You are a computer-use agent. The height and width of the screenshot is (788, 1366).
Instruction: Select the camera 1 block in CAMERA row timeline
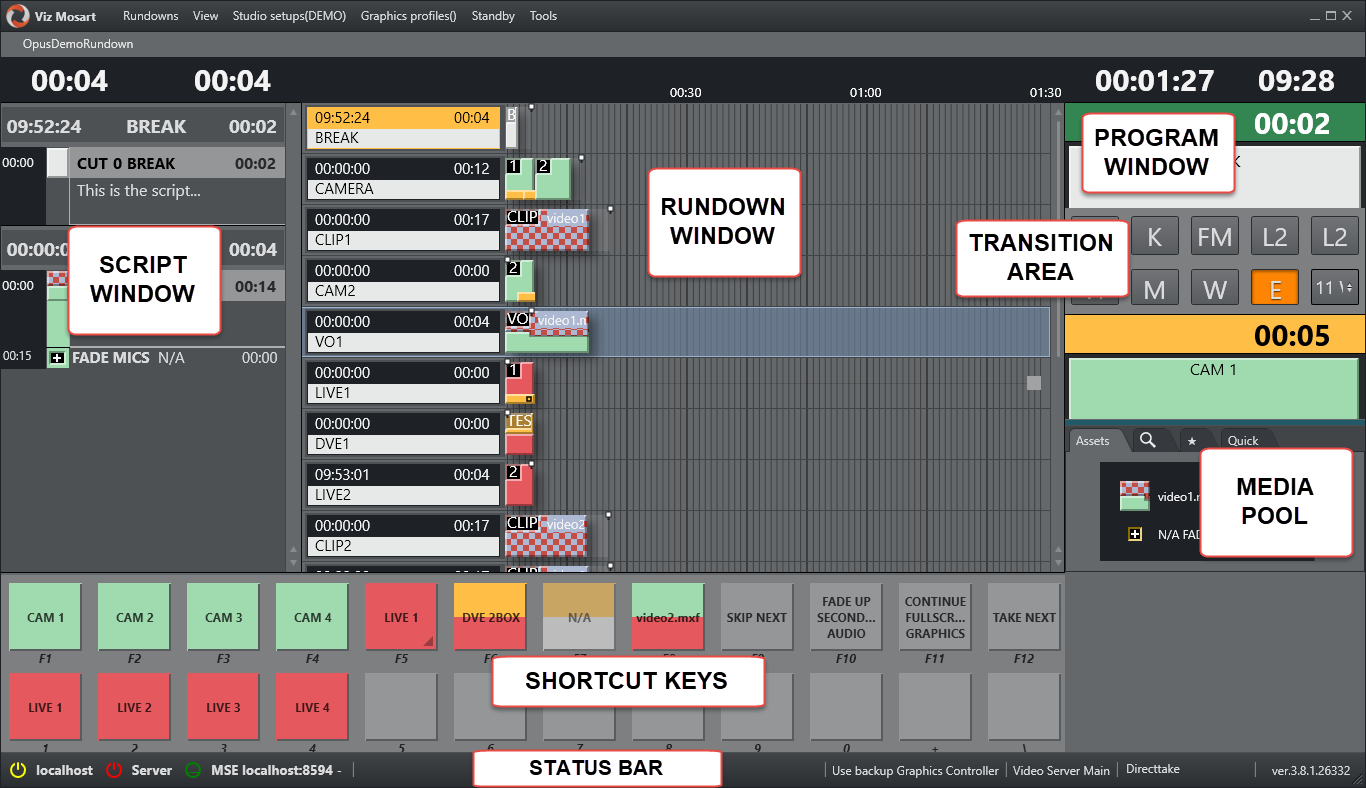(519, 178)
